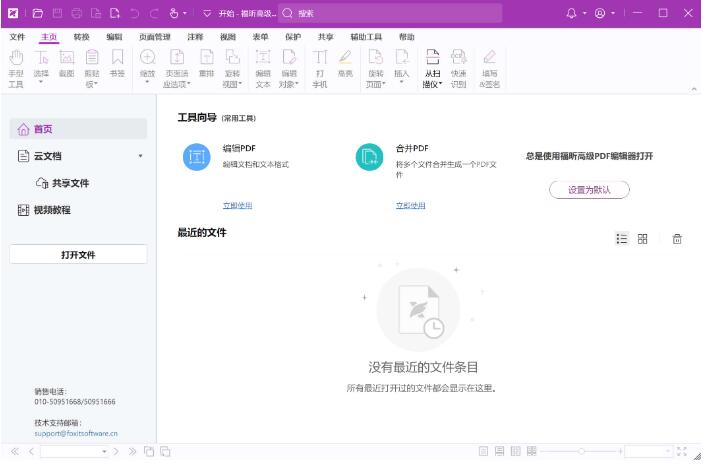Collapse the ribbon with the chevron arrow
Image resolution: width=703 pixels, height=464 pixels.
694,89
